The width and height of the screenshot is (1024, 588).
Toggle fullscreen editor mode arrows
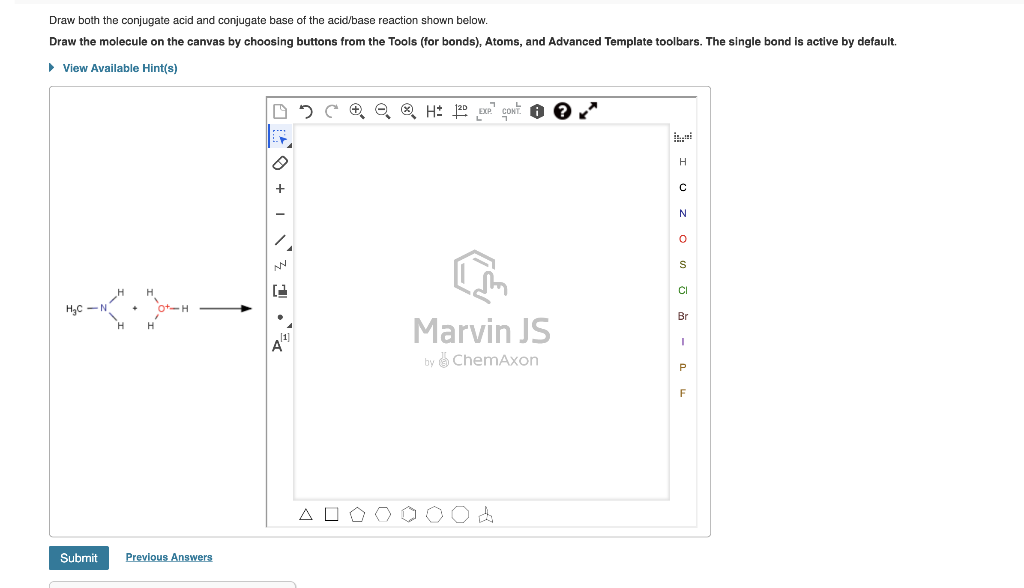coord(588,111)
